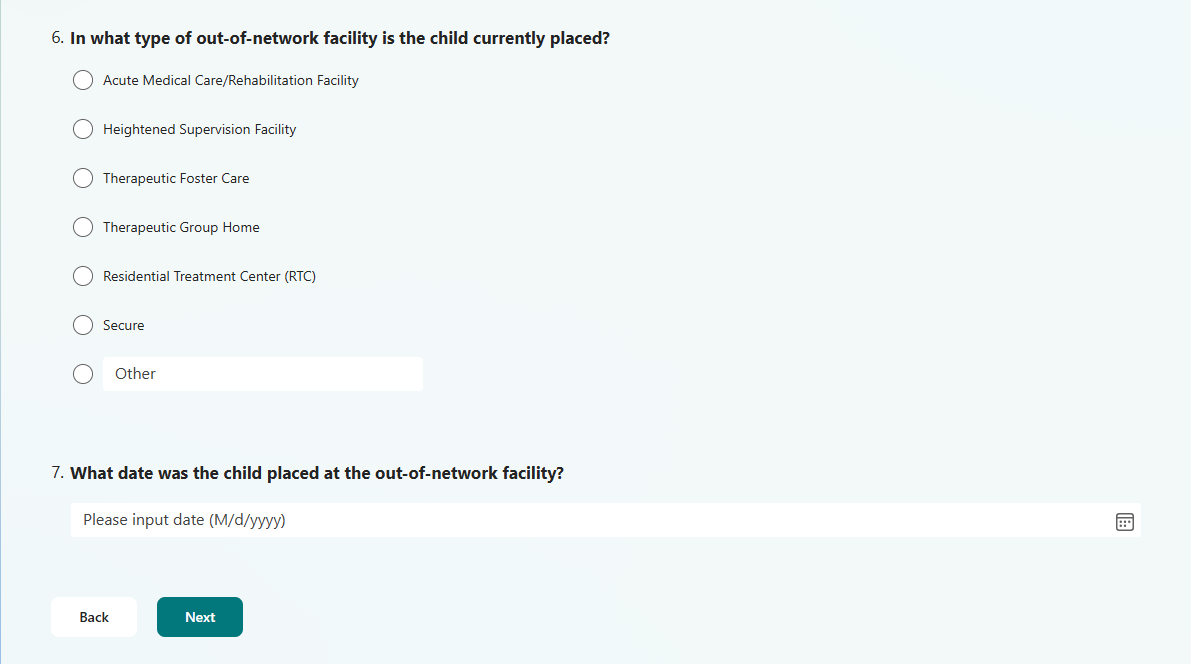
Task: Choose the Secure radio button
Action: tap(84, 325)
